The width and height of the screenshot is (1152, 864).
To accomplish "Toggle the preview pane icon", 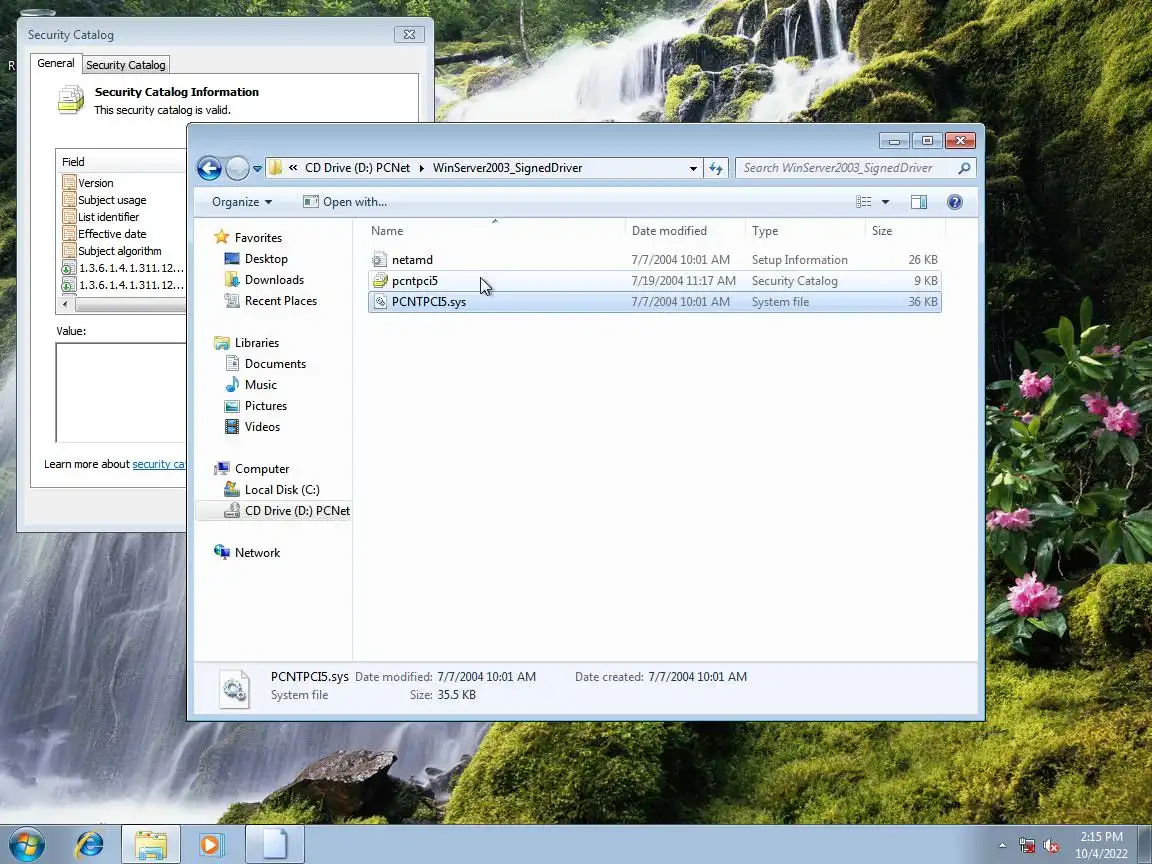I will 918,202.
